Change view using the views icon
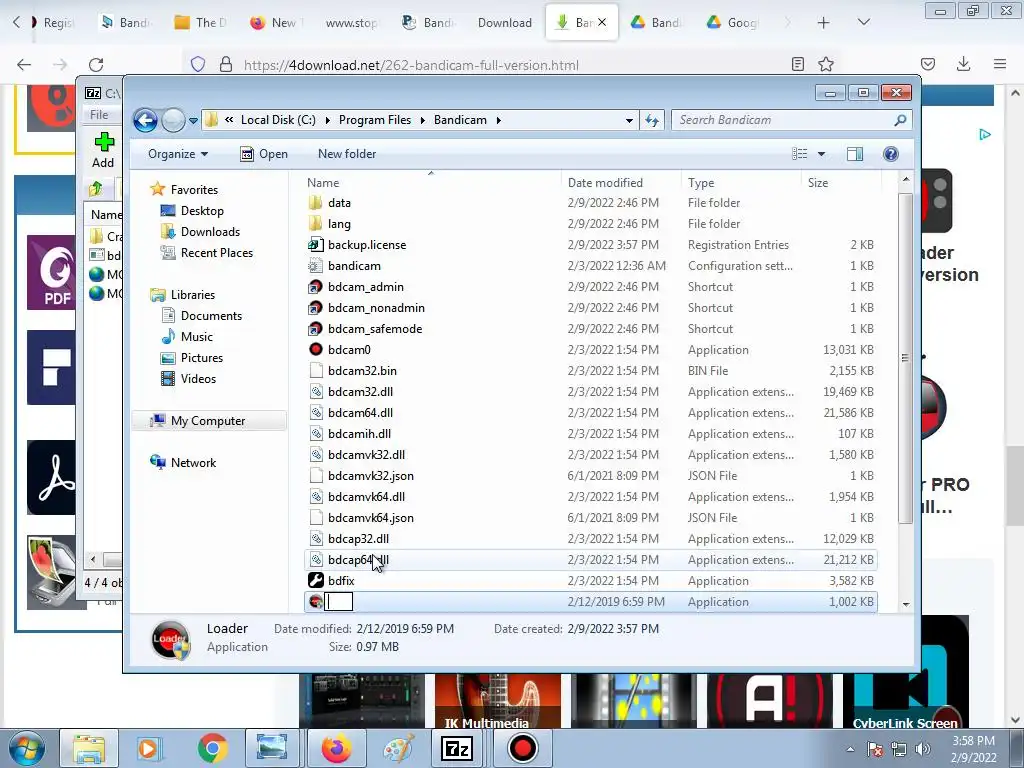1024x768 pixels. point(800,154)
